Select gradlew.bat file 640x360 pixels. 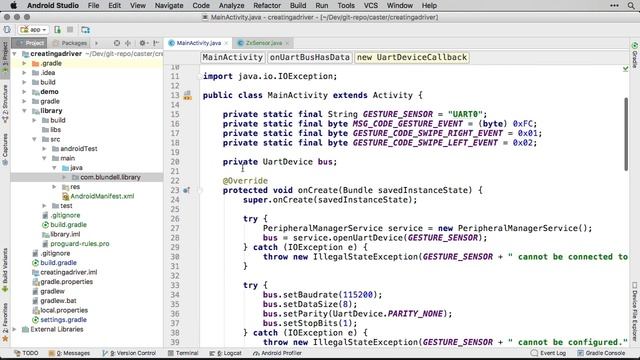(x=58, y=301)
